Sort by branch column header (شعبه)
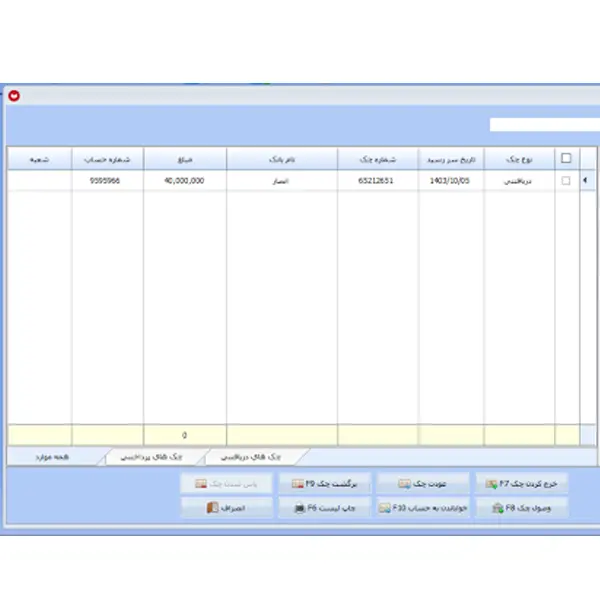600x600 pixels. click(x=39, y=159)
